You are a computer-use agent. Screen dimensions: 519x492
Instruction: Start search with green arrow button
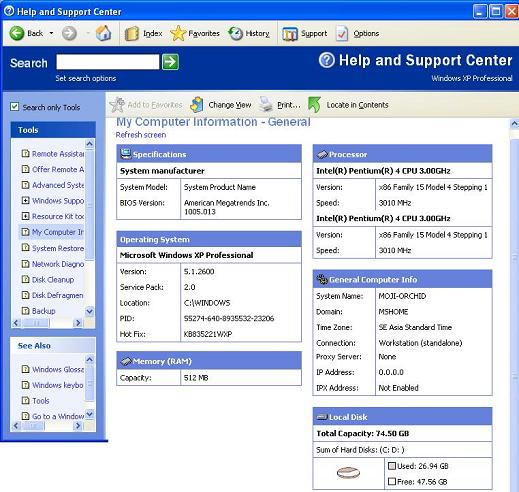(x=170, y=62)
